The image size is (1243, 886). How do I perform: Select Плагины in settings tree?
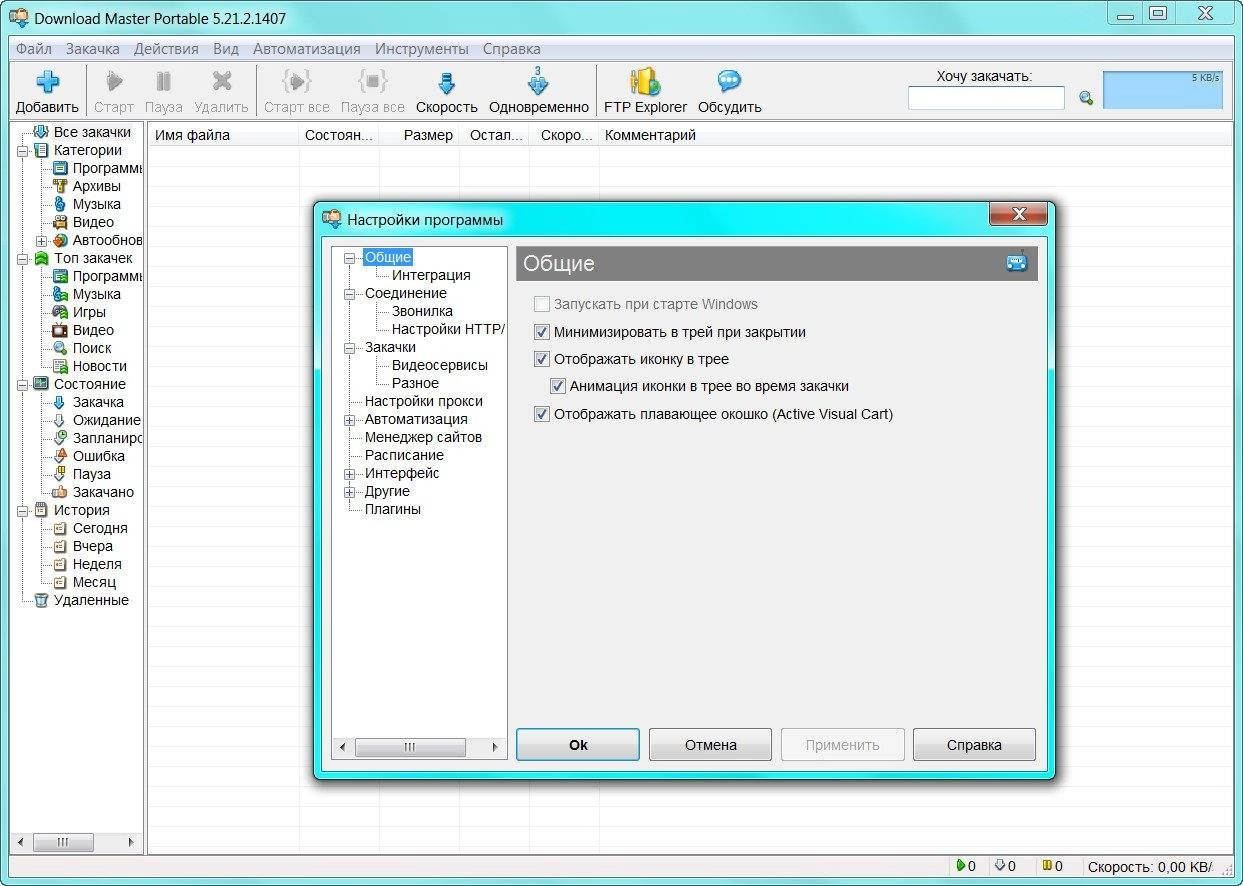[392, 509]
